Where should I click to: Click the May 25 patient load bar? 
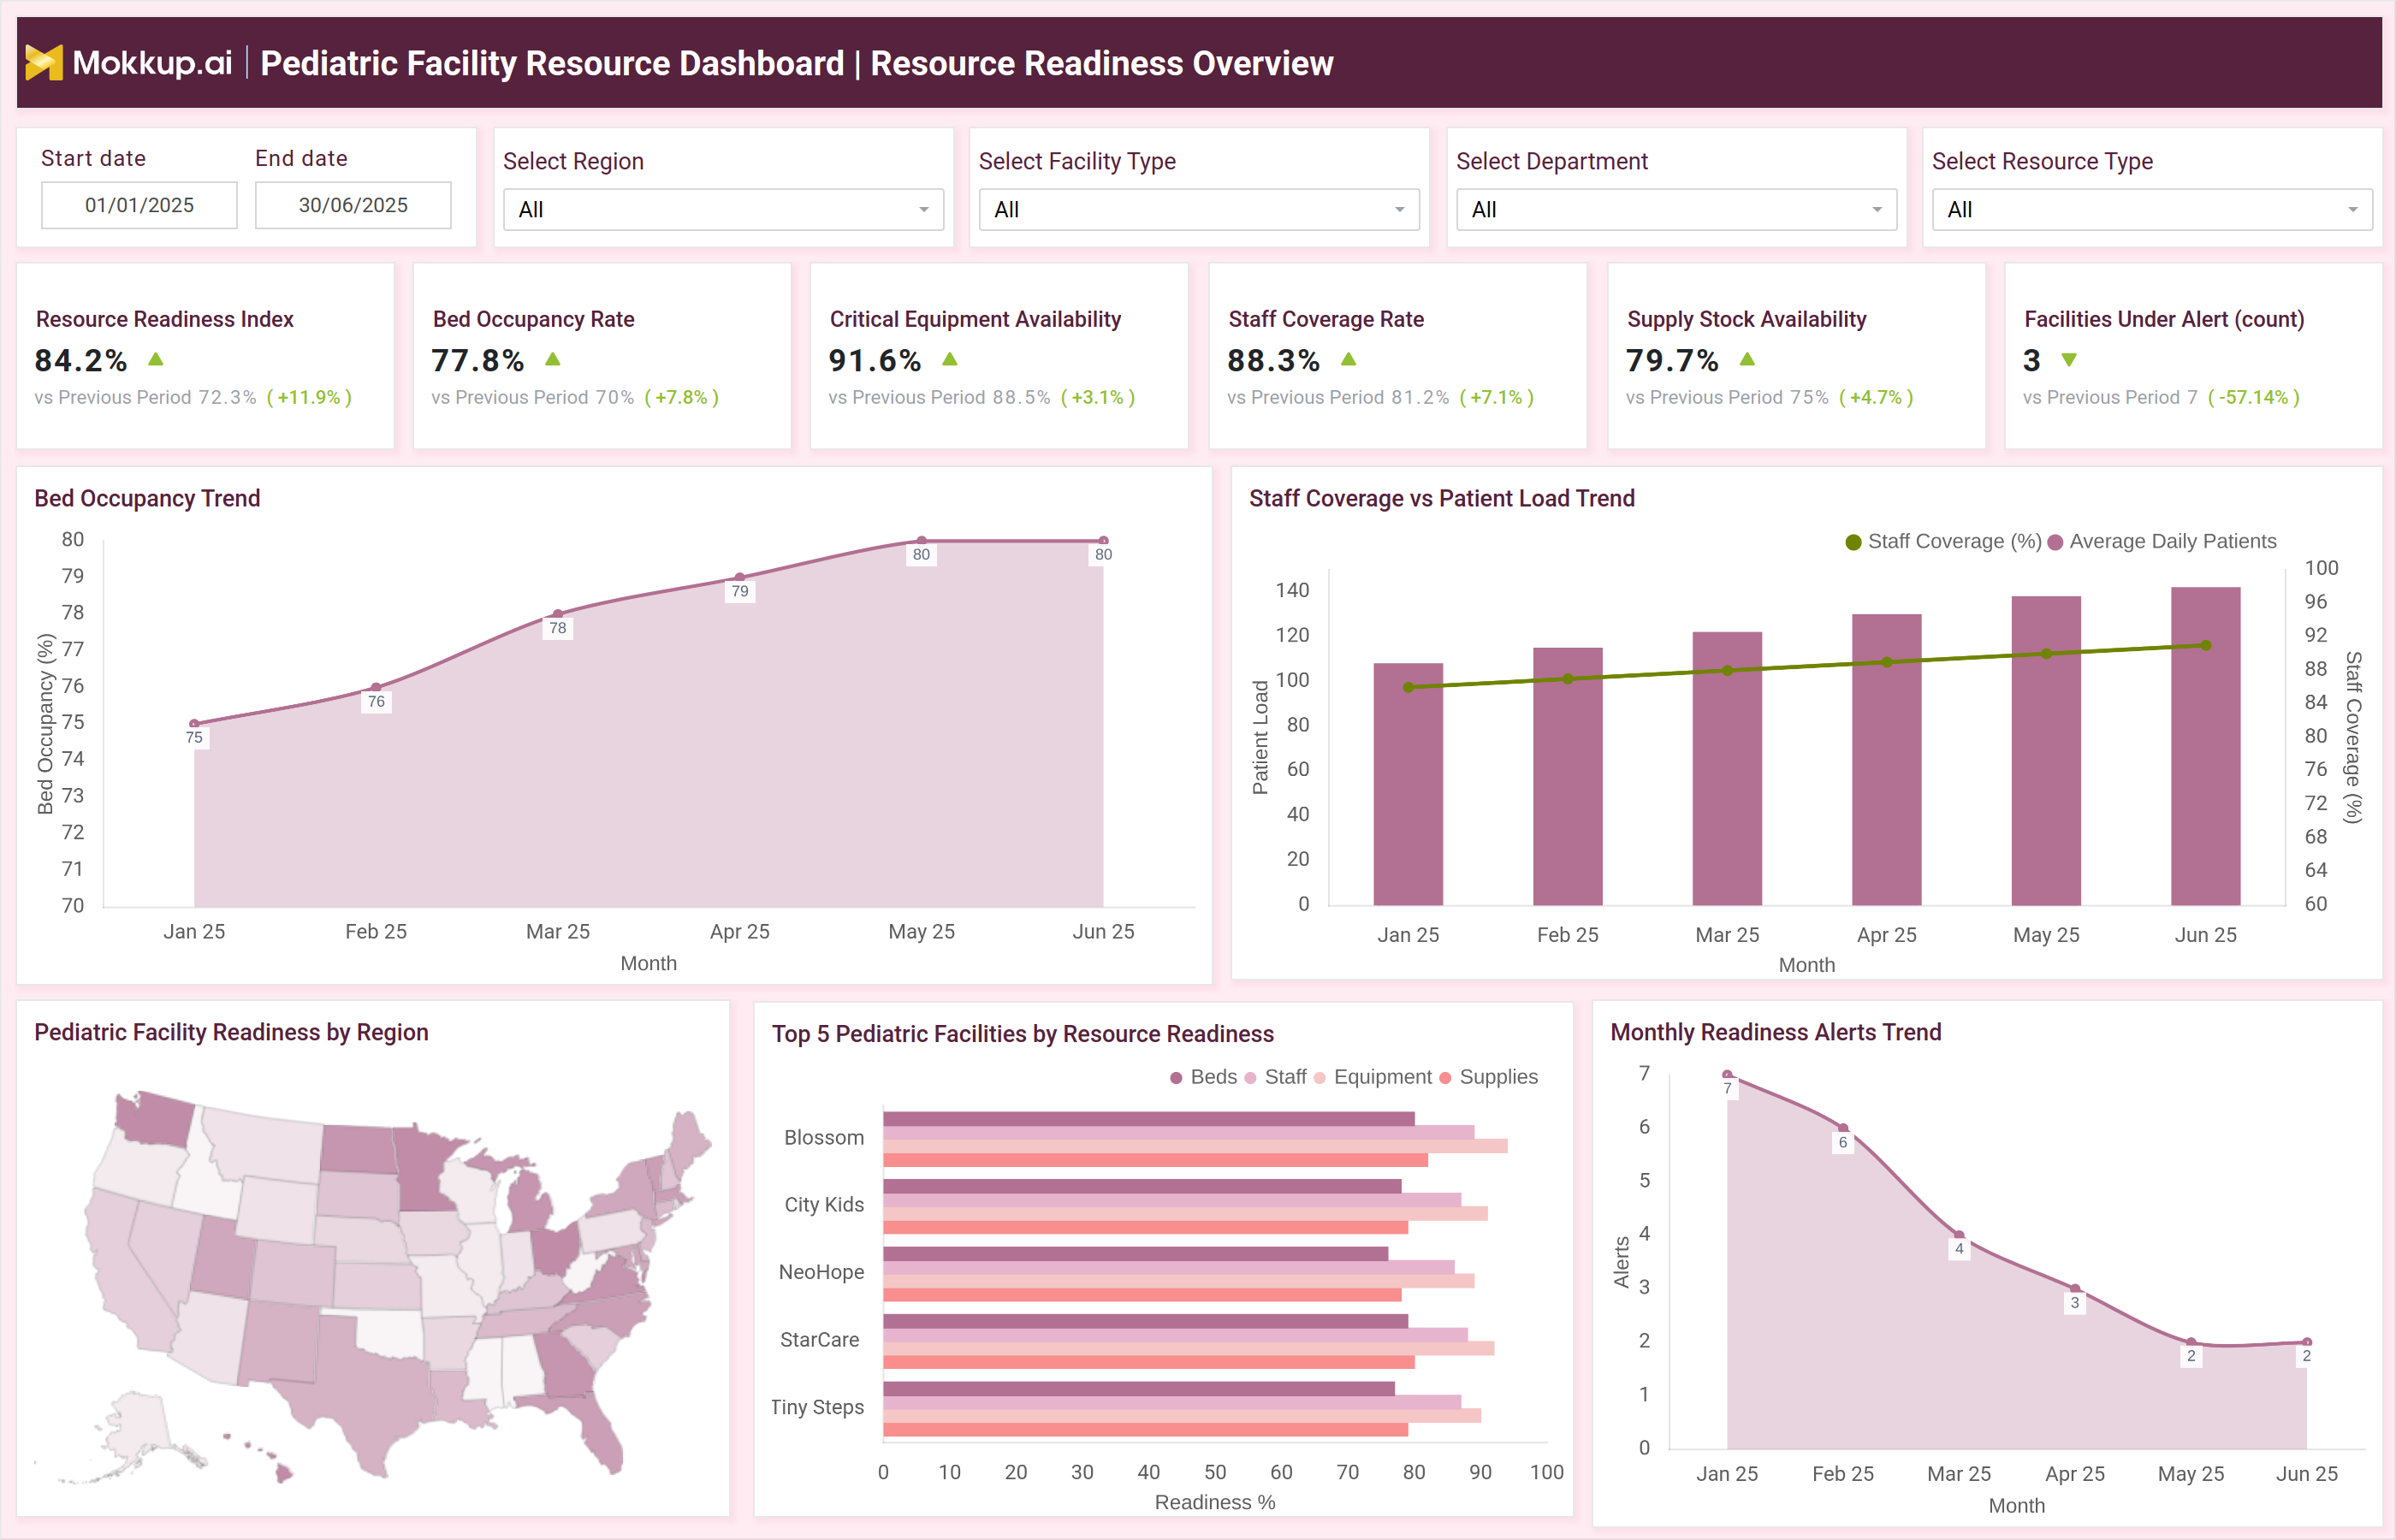[2046, 751]
